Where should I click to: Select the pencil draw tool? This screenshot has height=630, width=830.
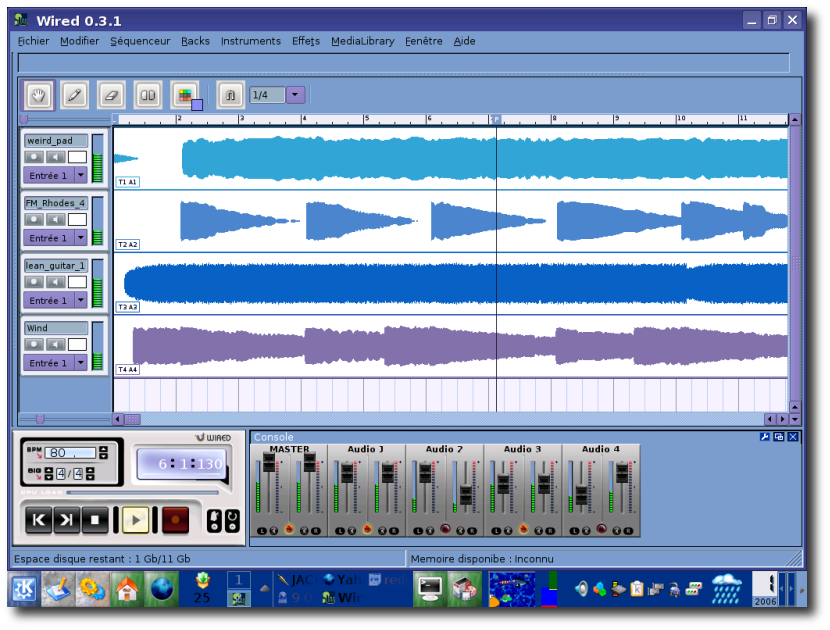click(x=75, y=95)
